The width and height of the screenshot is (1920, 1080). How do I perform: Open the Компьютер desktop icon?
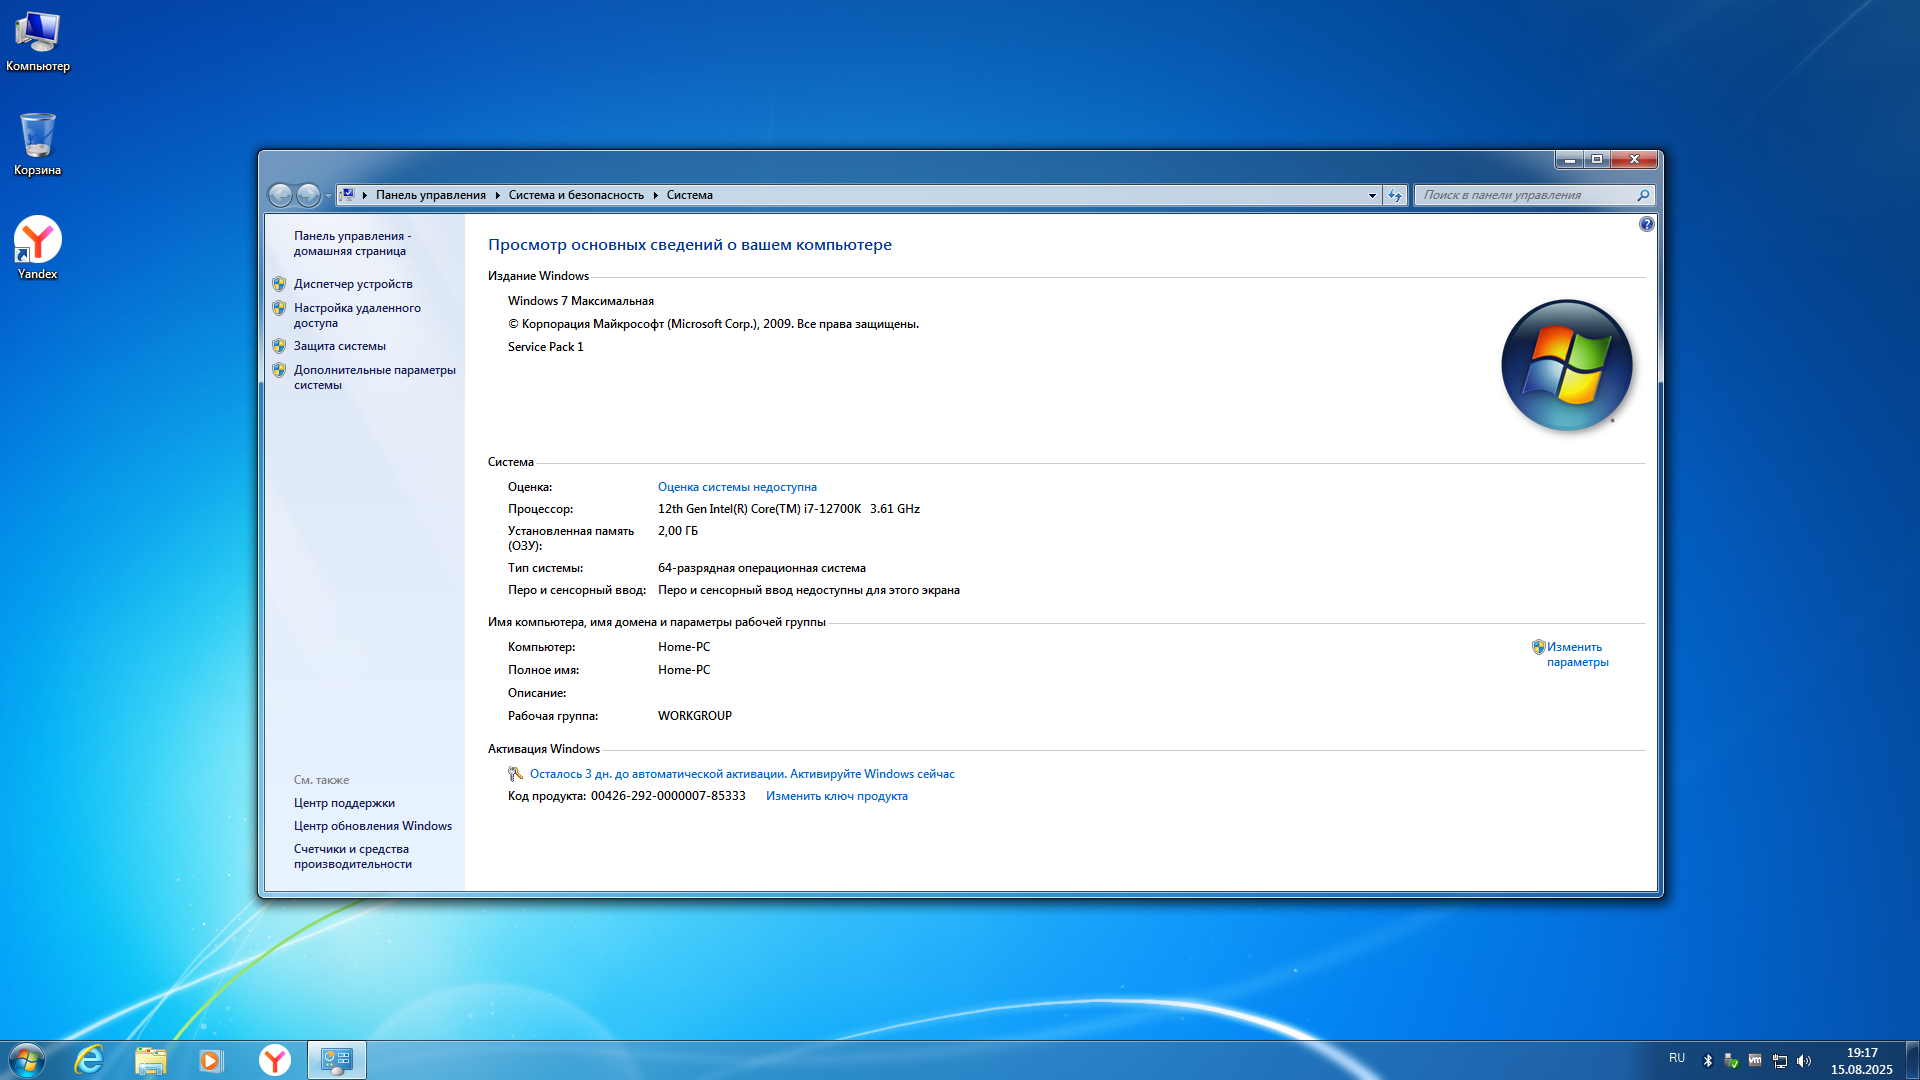38,42
